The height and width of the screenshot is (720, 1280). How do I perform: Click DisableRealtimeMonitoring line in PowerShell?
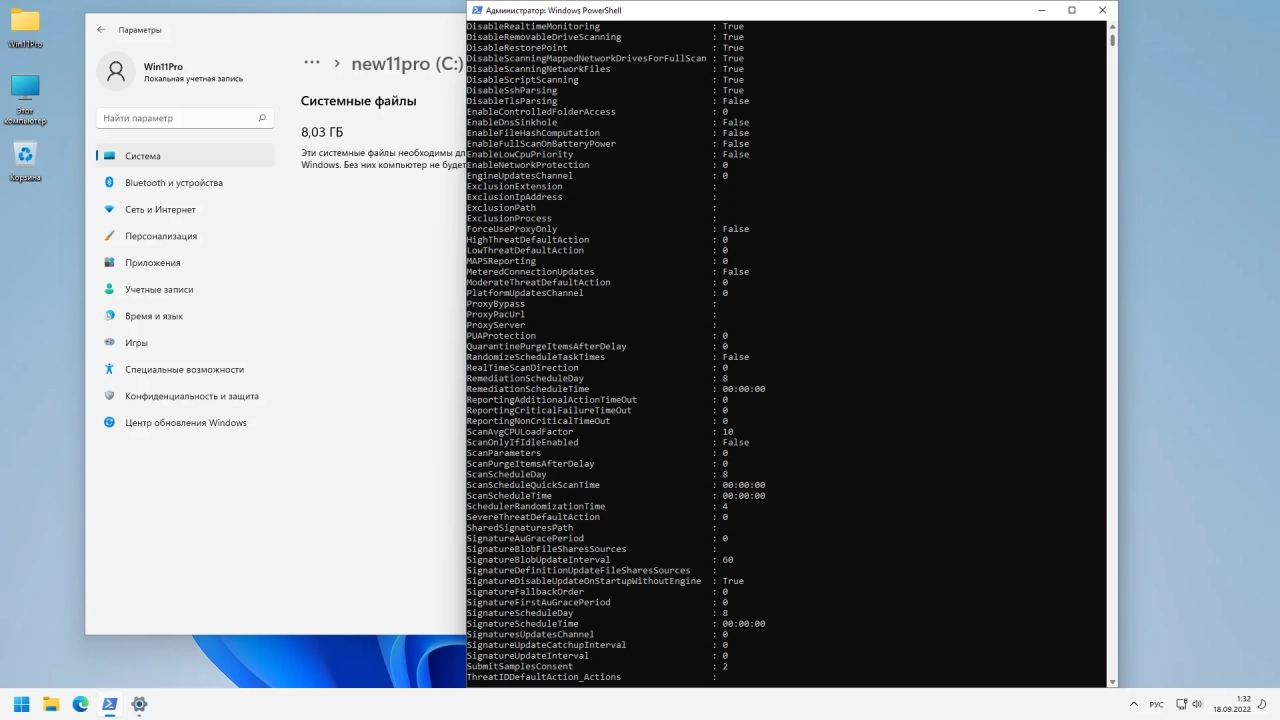(x=606, y=27)
